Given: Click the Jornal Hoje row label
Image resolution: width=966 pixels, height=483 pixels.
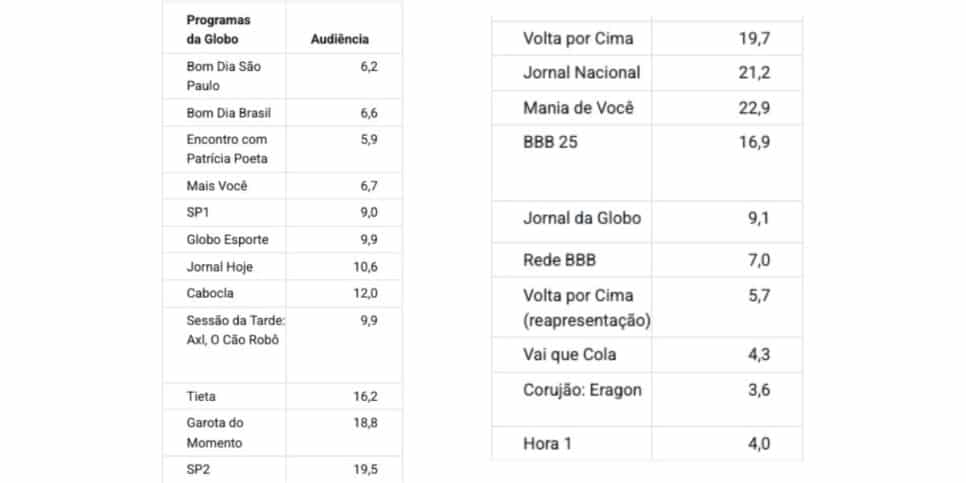Looking at the screenshot, I should (x=220, y=267).
